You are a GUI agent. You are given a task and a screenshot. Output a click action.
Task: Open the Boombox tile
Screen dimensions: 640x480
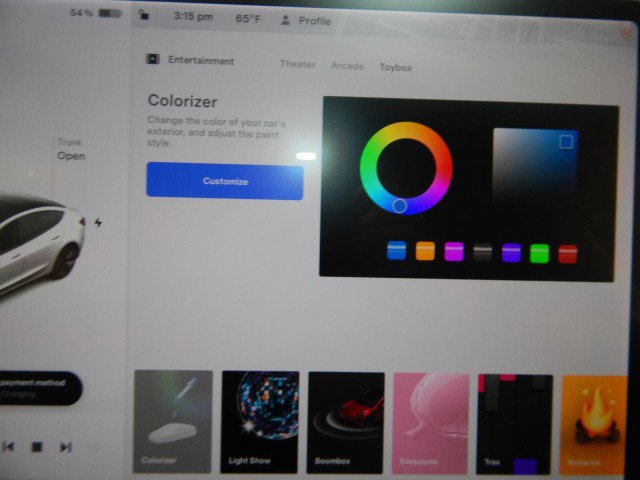(x=346, y=423)
